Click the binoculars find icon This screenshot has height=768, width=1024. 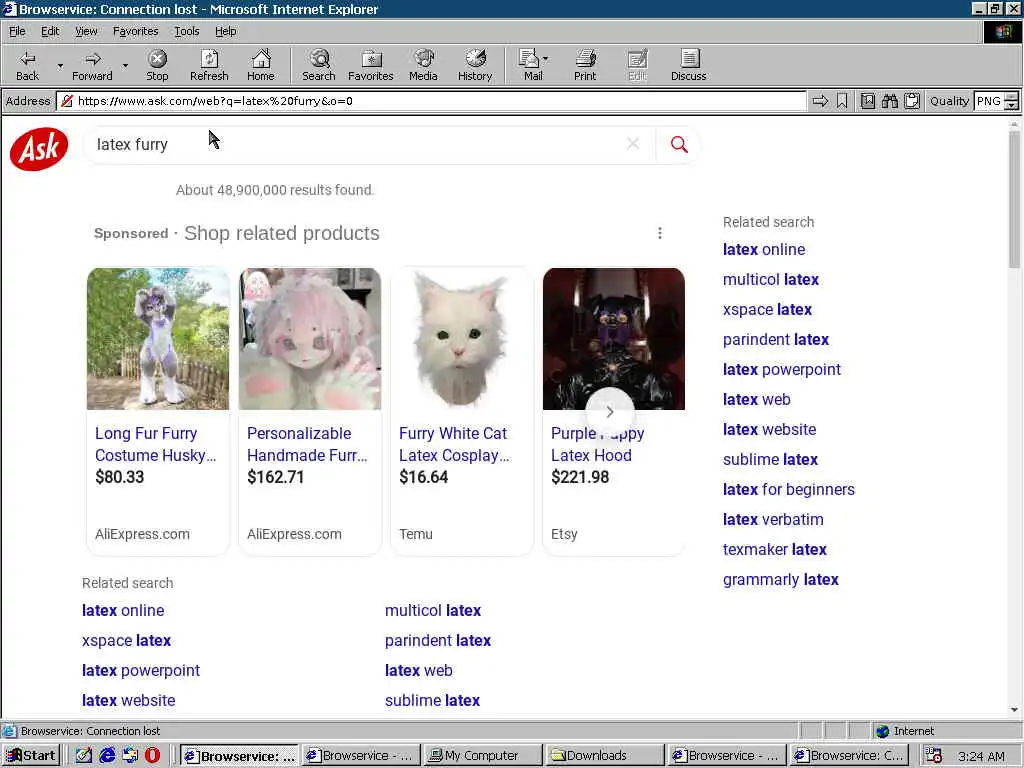click(890, 101)
